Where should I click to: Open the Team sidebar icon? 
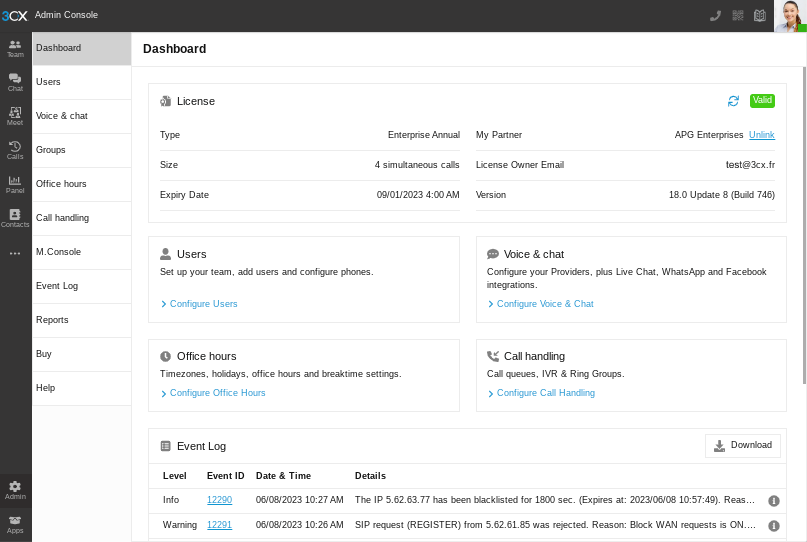(x=15, y=48)
